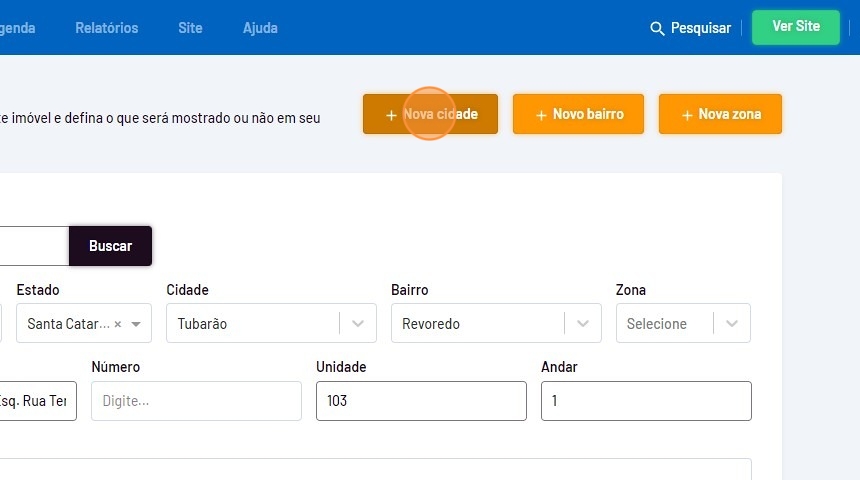The width and height of the screenshot is (860, 480).
Task: Click the plus icon on Novo bairro
Action: [x=541, y=115]
